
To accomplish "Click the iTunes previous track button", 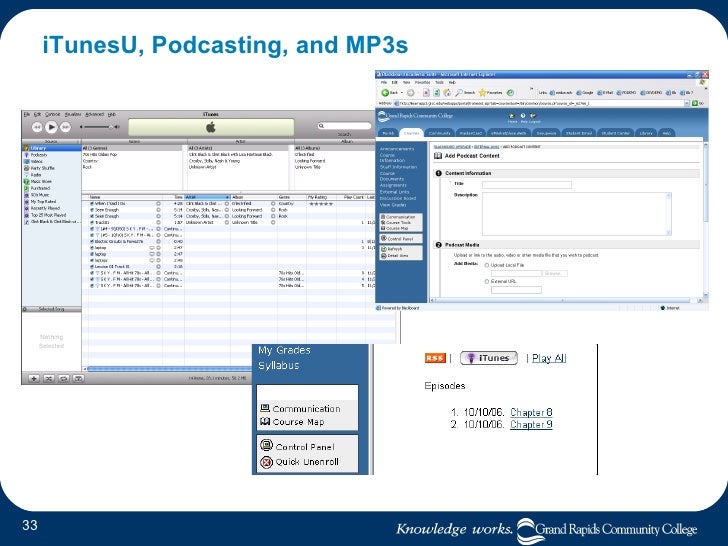I will pos(37,127).
